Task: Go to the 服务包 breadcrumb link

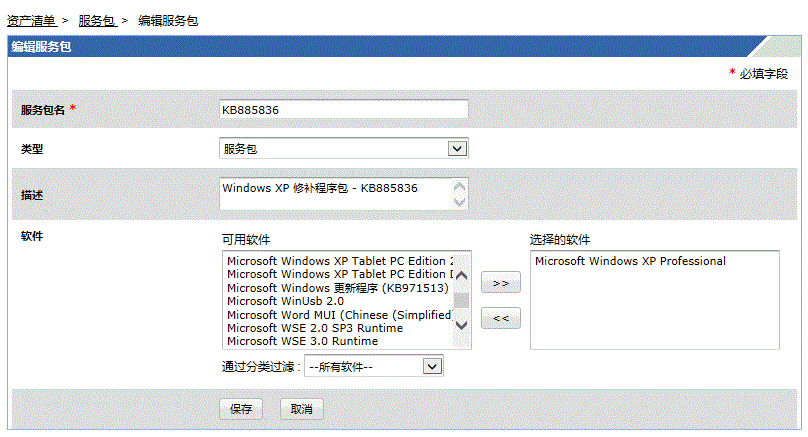Action: tap(97, 21)
